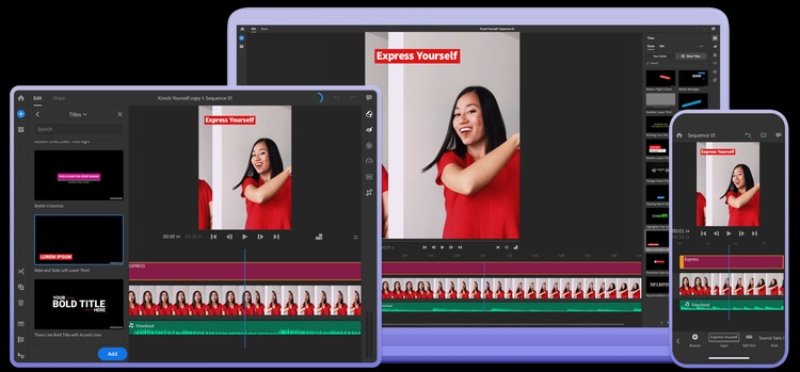Click the undo icon on phone top bar

pos(748,135)
